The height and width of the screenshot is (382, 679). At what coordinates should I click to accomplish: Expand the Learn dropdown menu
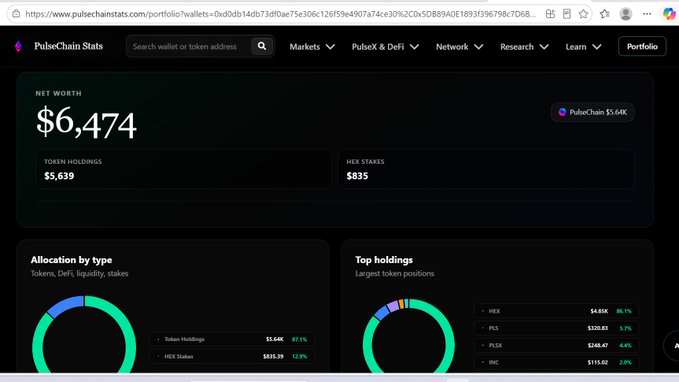point(583,46)
